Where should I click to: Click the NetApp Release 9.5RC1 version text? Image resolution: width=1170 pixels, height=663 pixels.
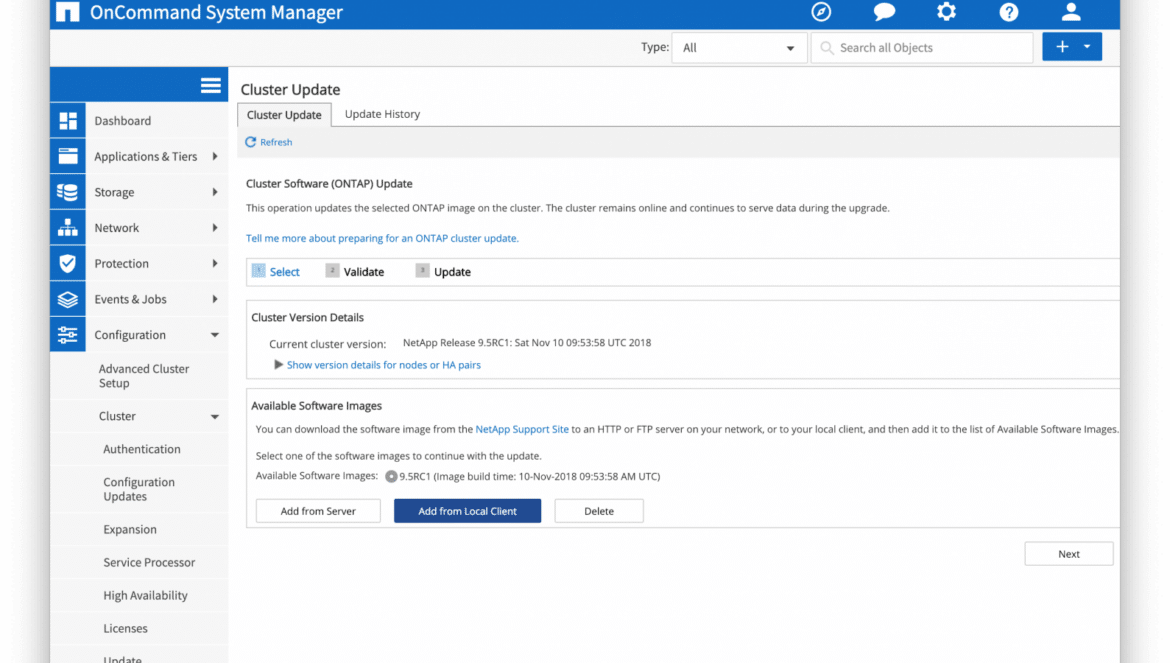(527, 343)
